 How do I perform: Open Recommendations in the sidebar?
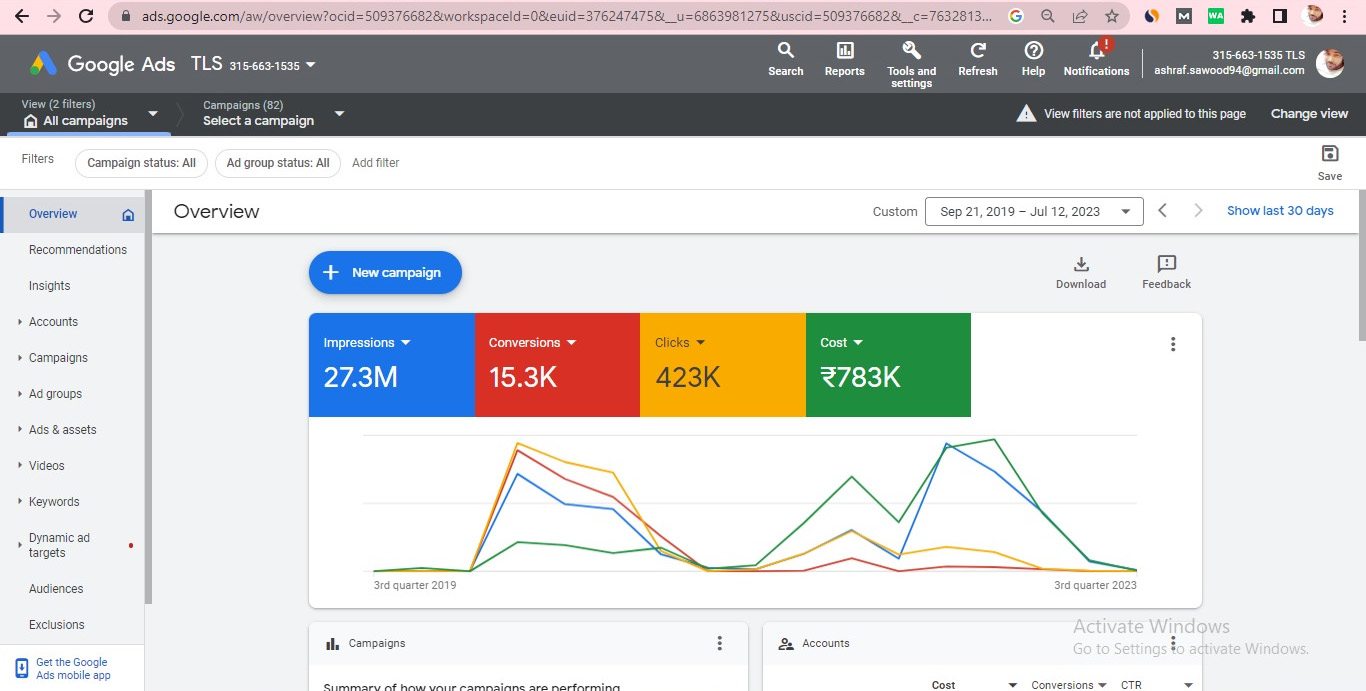point(78,250)
